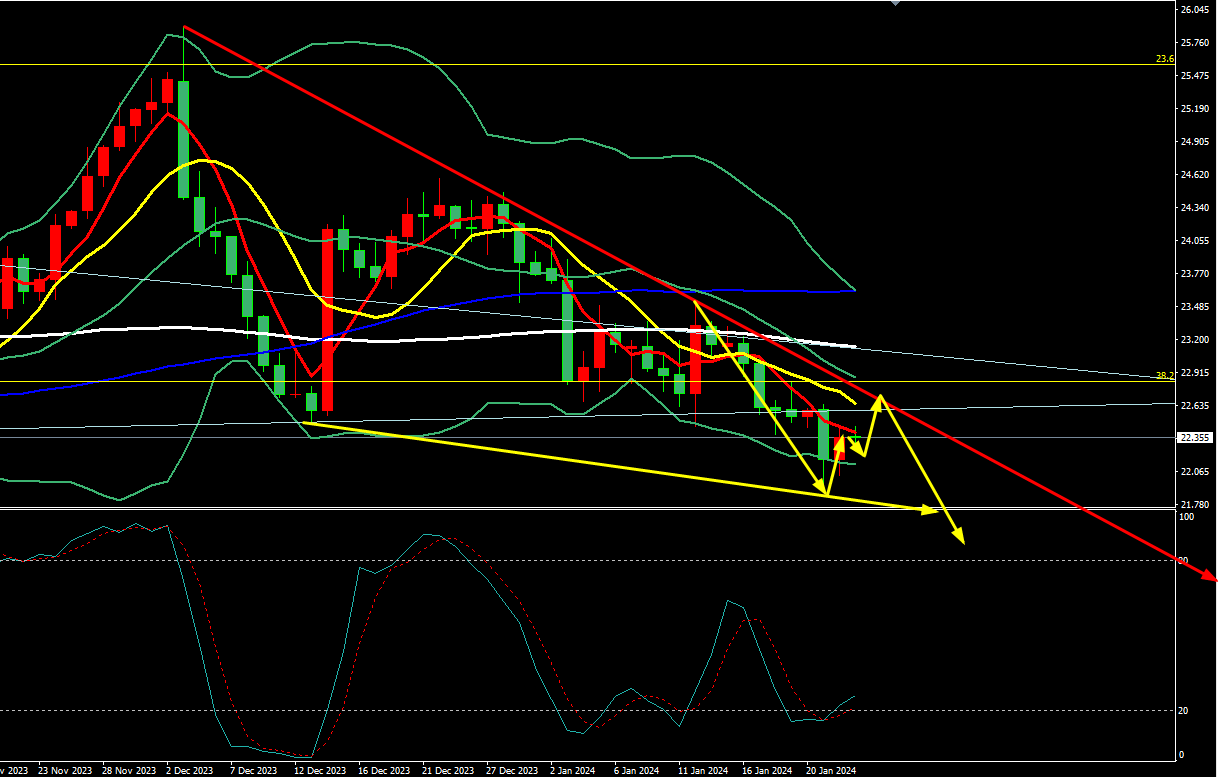Image resolution: width=1218 pixels, height=777 pixels.
Task: Click the tall red candle near 12 Dec 2023
Action: click(327, 320)
